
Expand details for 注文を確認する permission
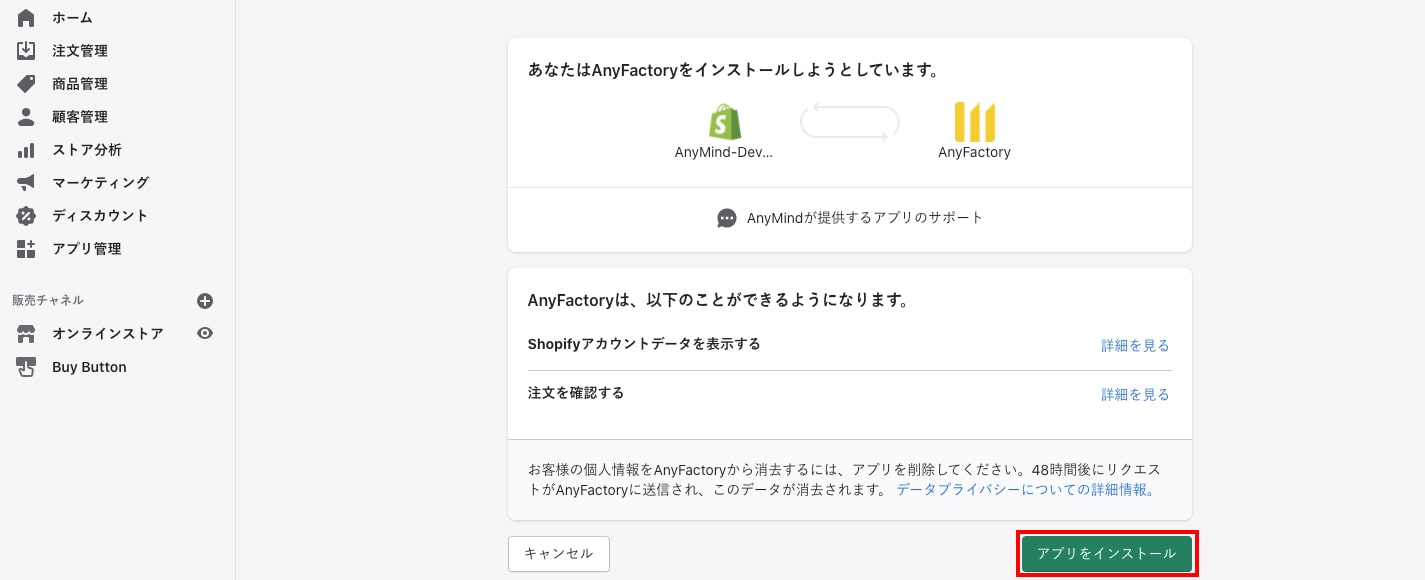coord(1134,394)
